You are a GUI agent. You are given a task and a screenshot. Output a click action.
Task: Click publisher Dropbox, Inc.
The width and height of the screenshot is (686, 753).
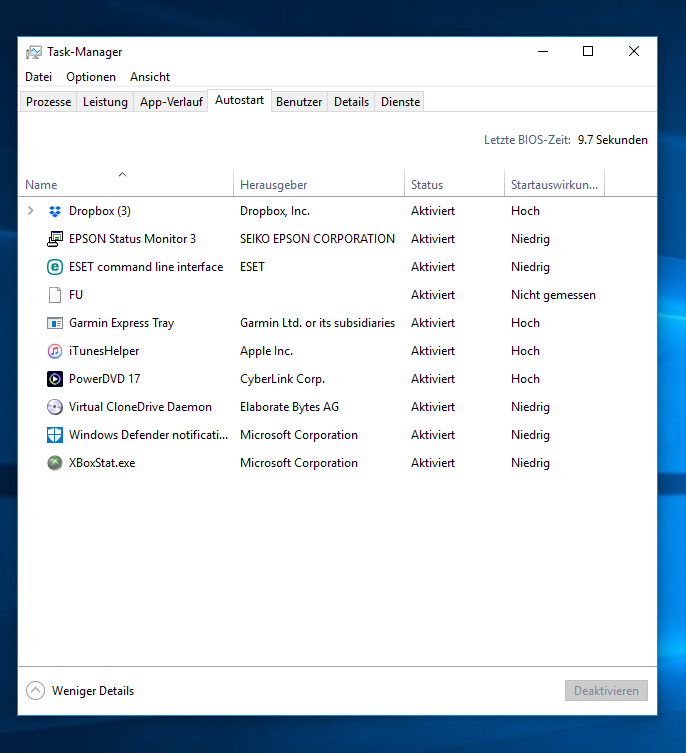(x=275, y=211)
